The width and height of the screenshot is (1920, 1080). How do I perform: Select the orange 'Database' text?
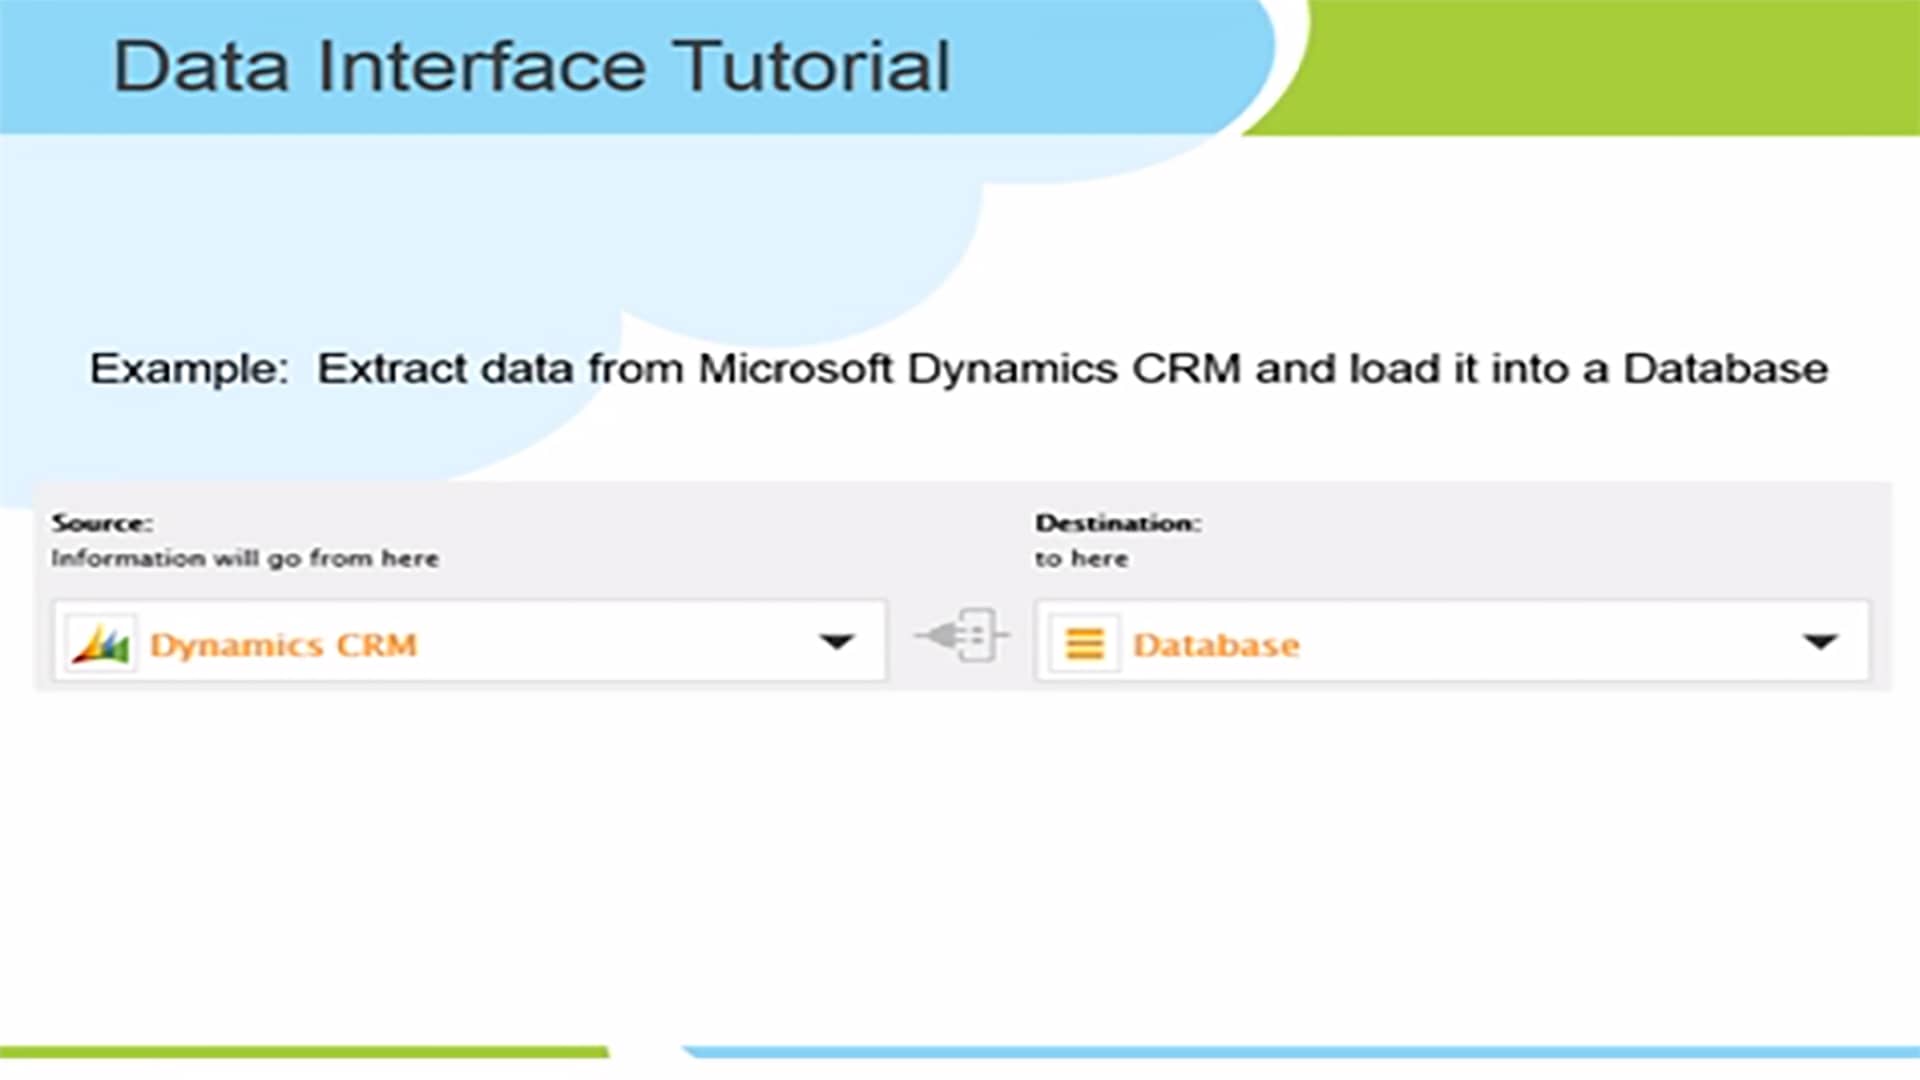pyautogui.click(x=1216, y=645)
